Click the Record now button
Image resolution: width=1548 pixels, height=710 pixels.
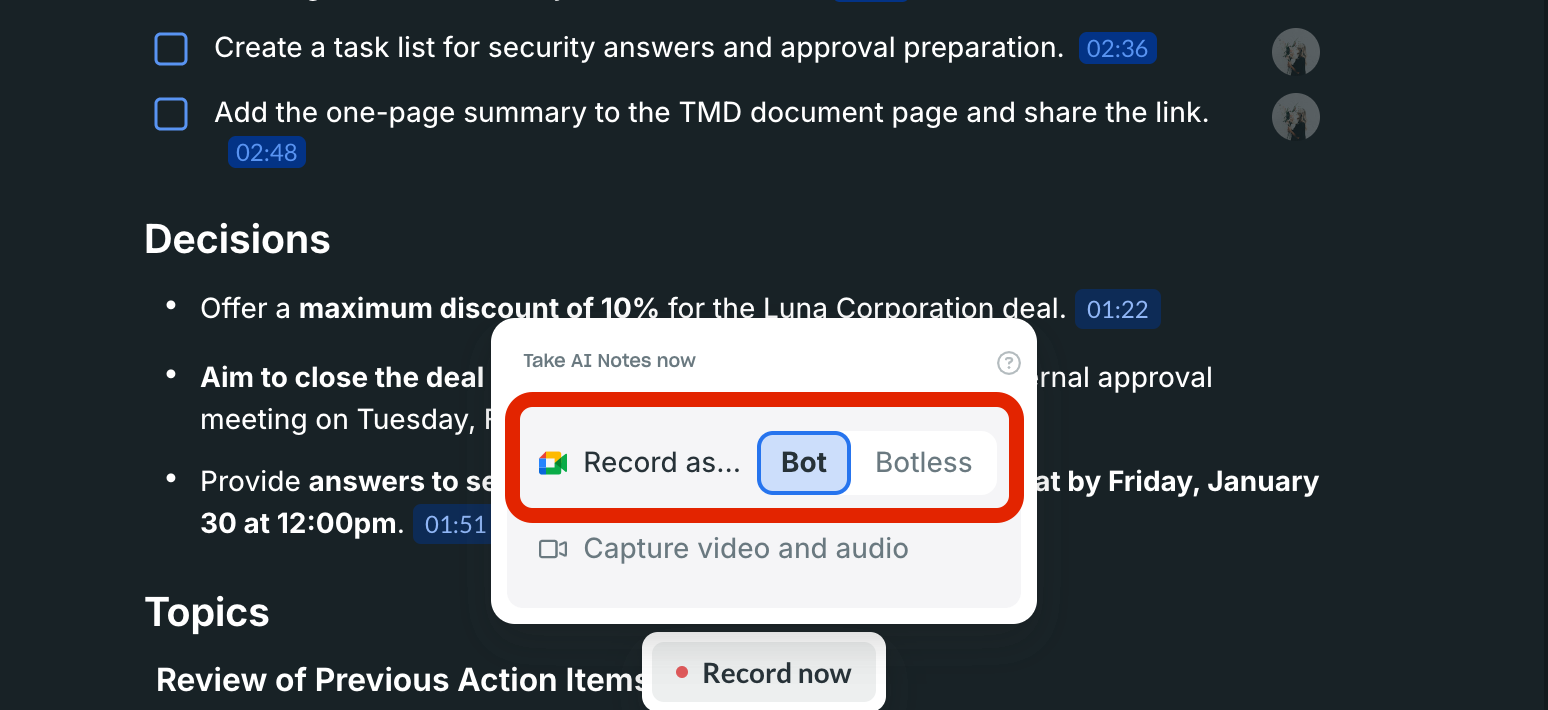point(764,673)
